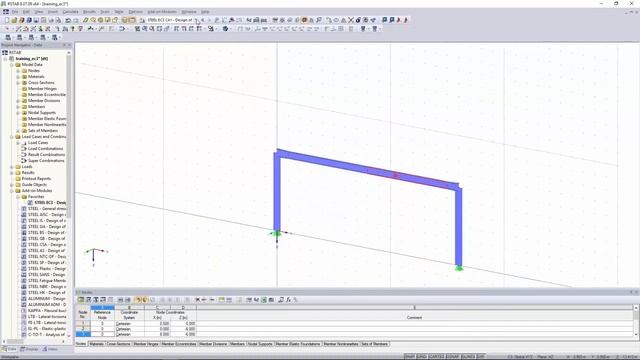This screenshot has width=640, height=360.
Task: Click the New model icon in toolbar
Action: (7, 20)
